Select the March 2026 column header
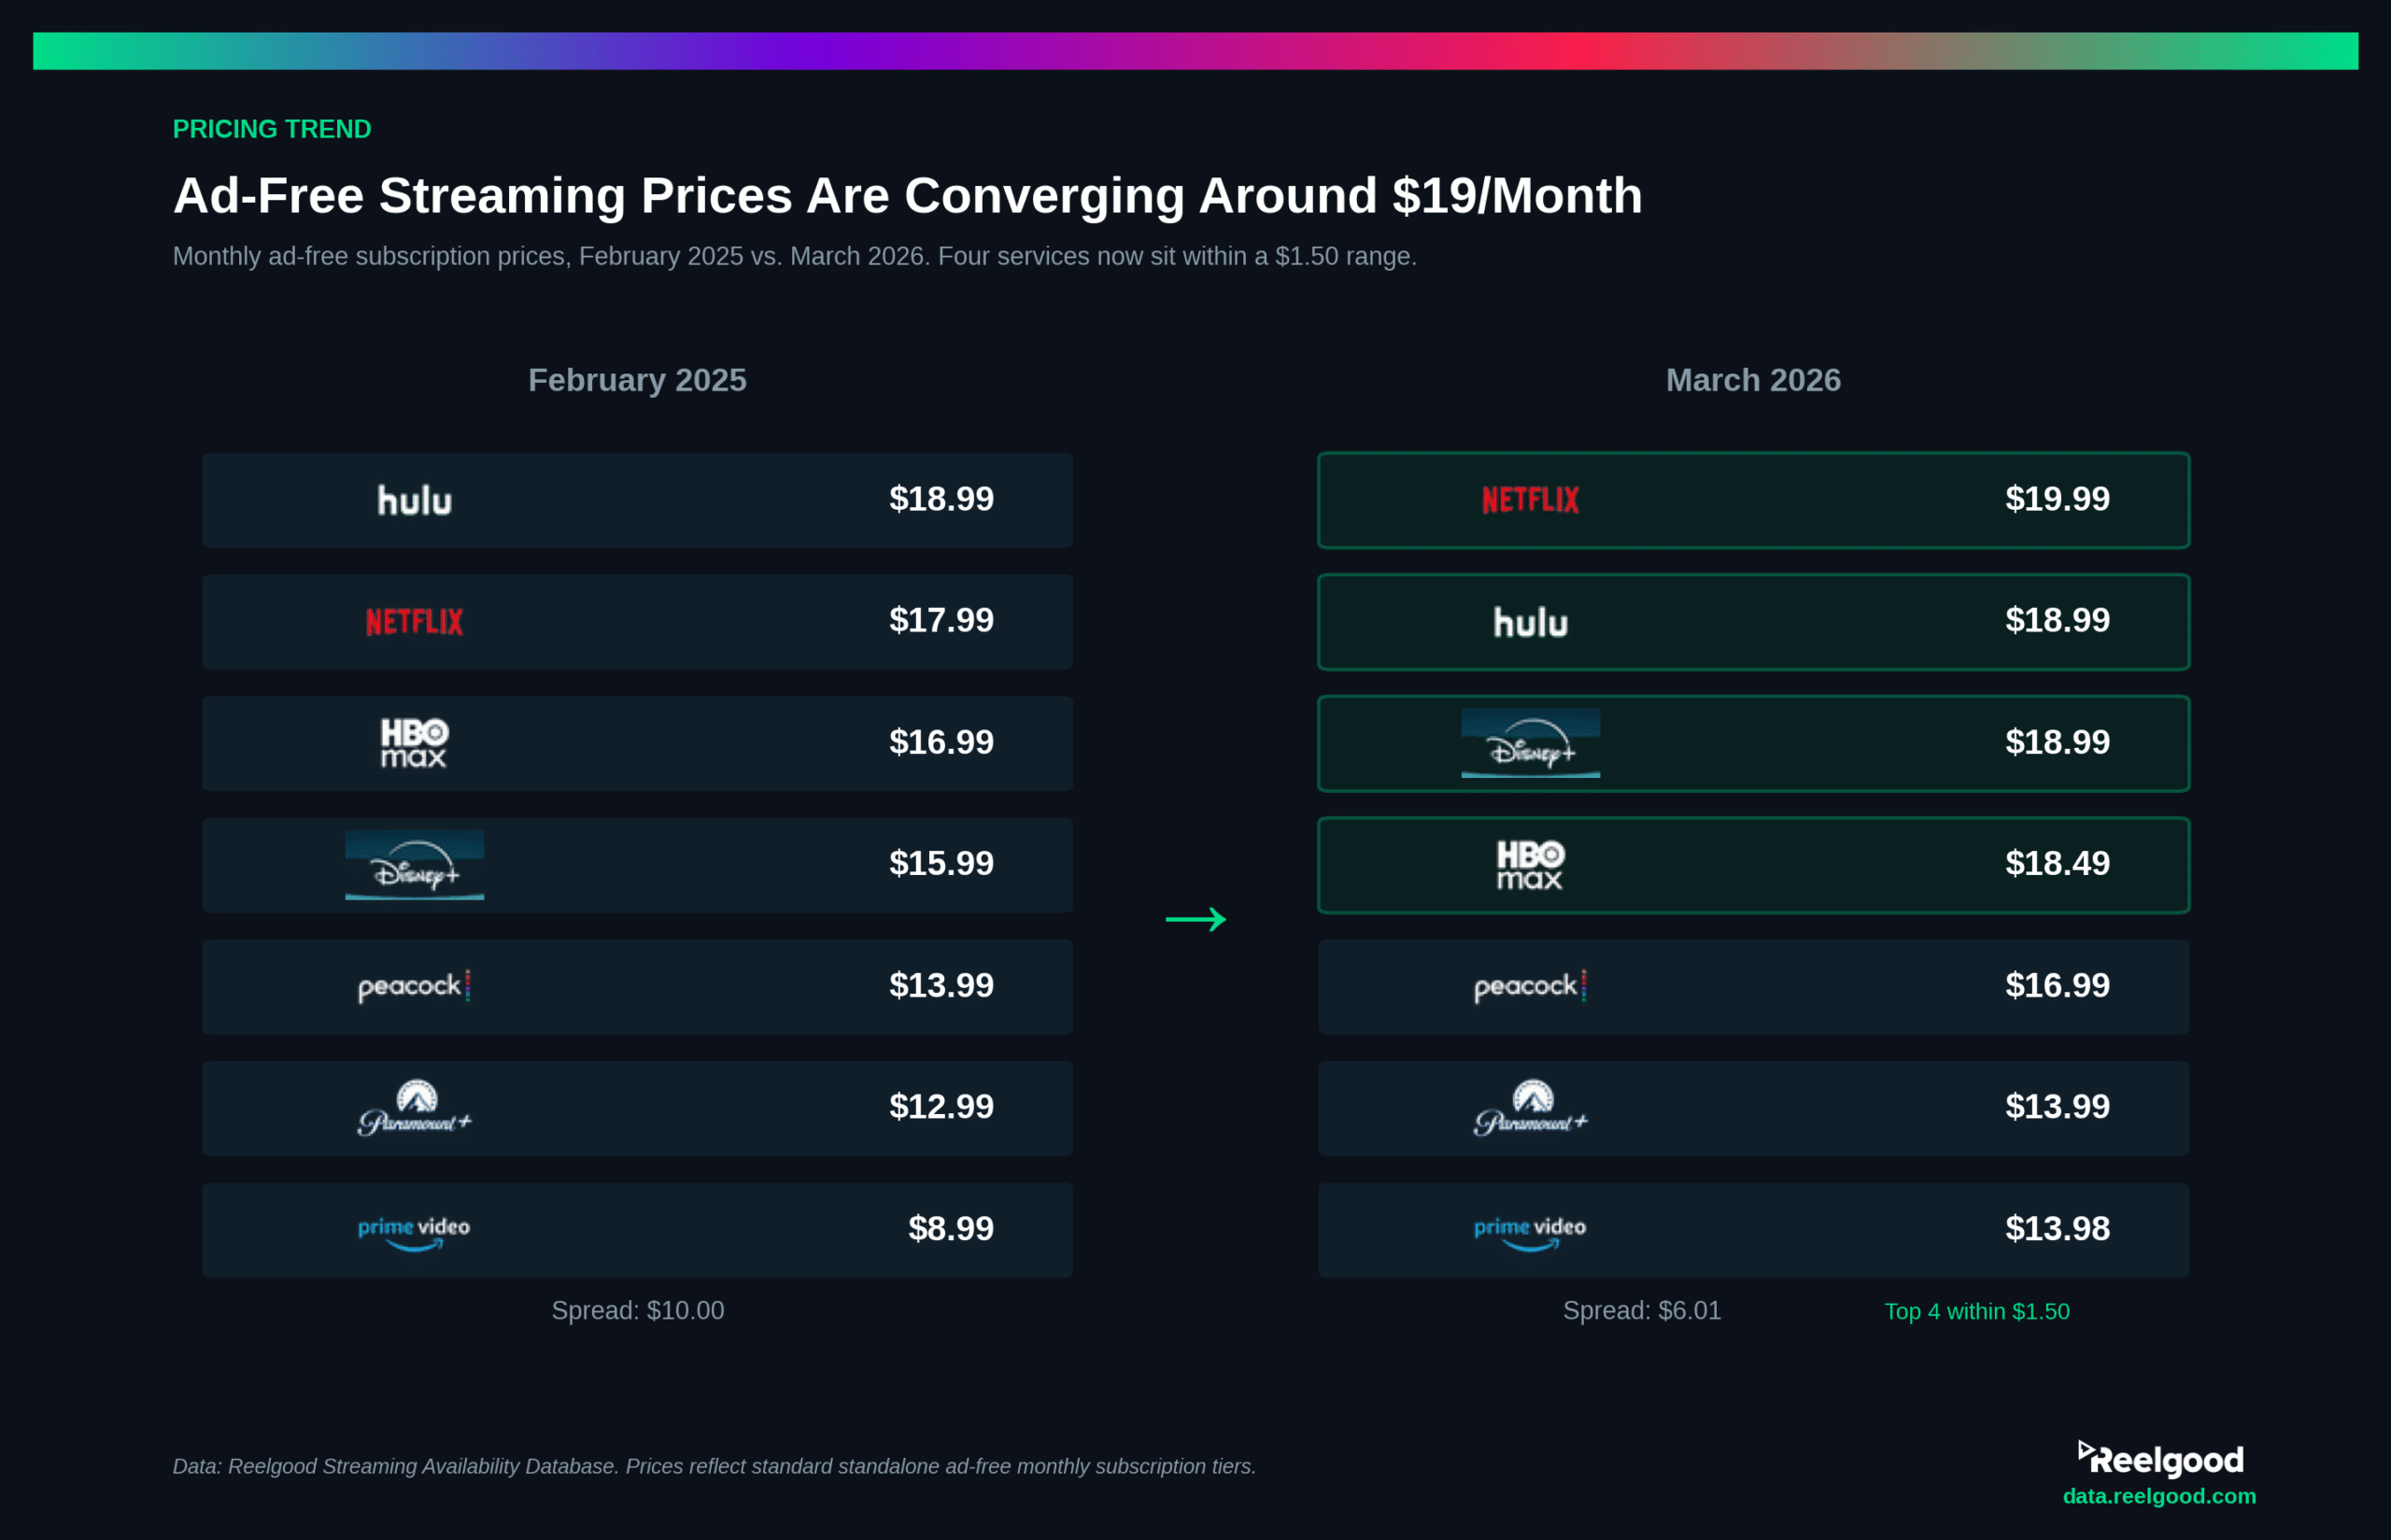The image size is (2391, 1540). coord(1753,380)
